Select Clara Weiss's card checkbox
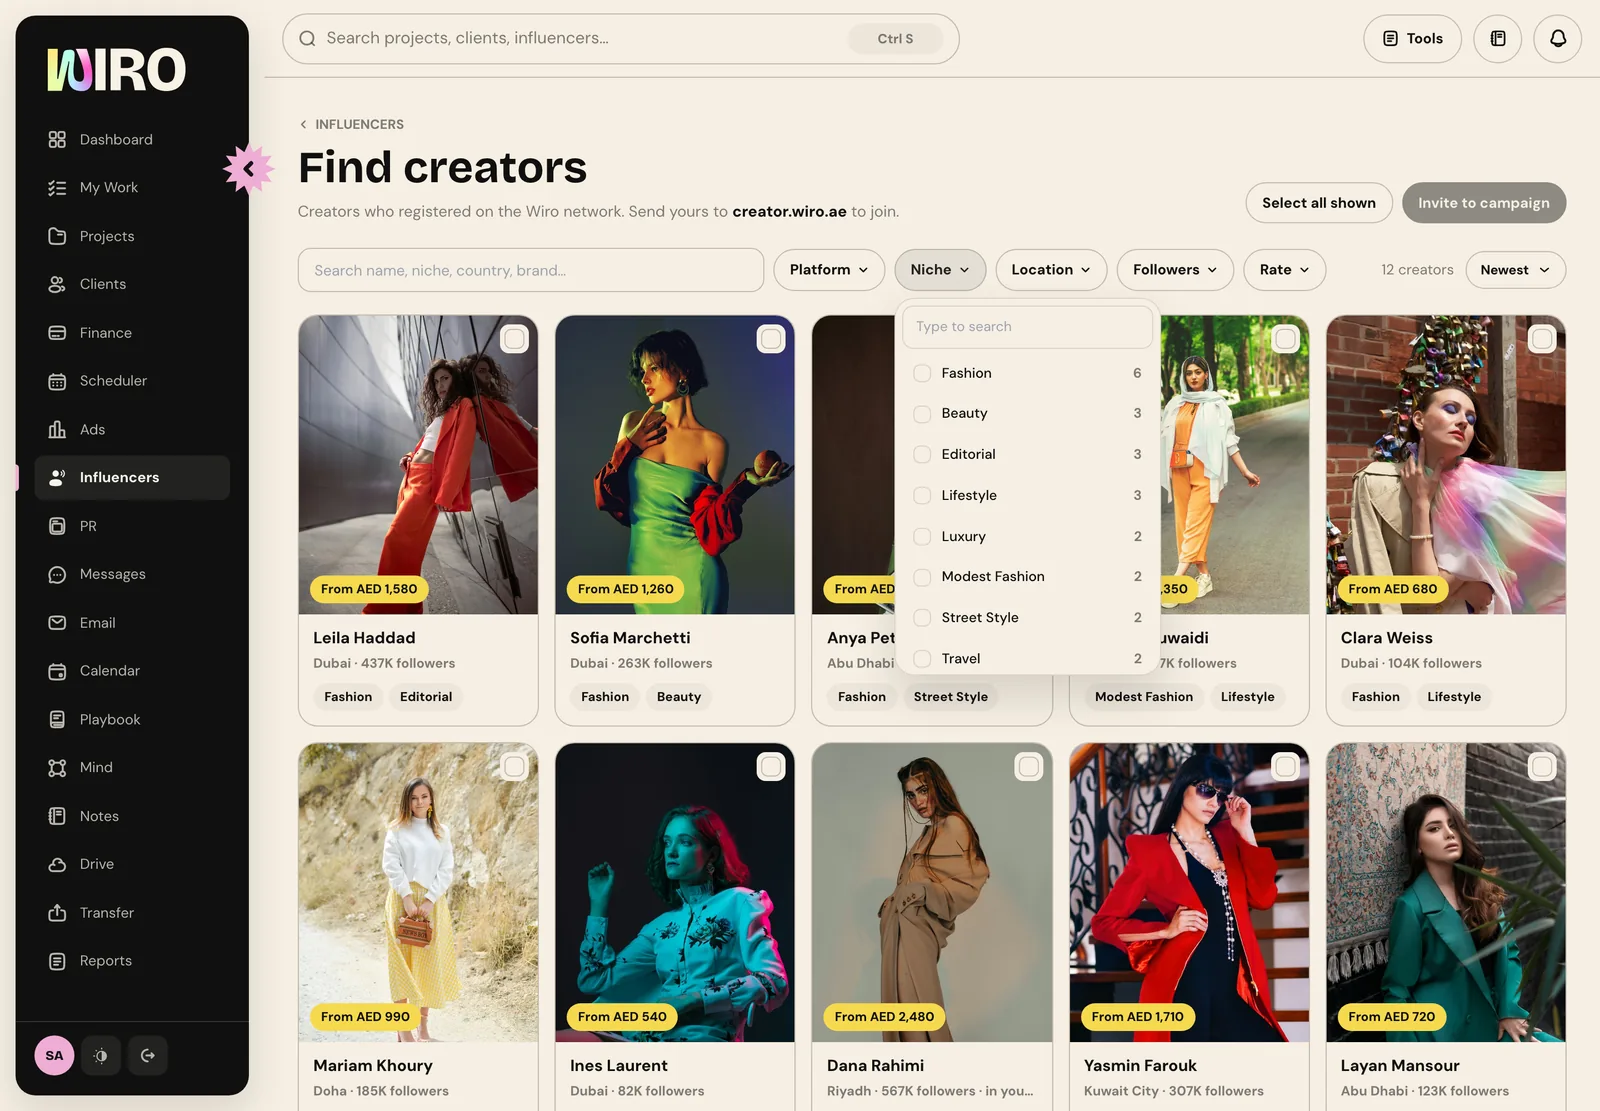 [1542, 339]
